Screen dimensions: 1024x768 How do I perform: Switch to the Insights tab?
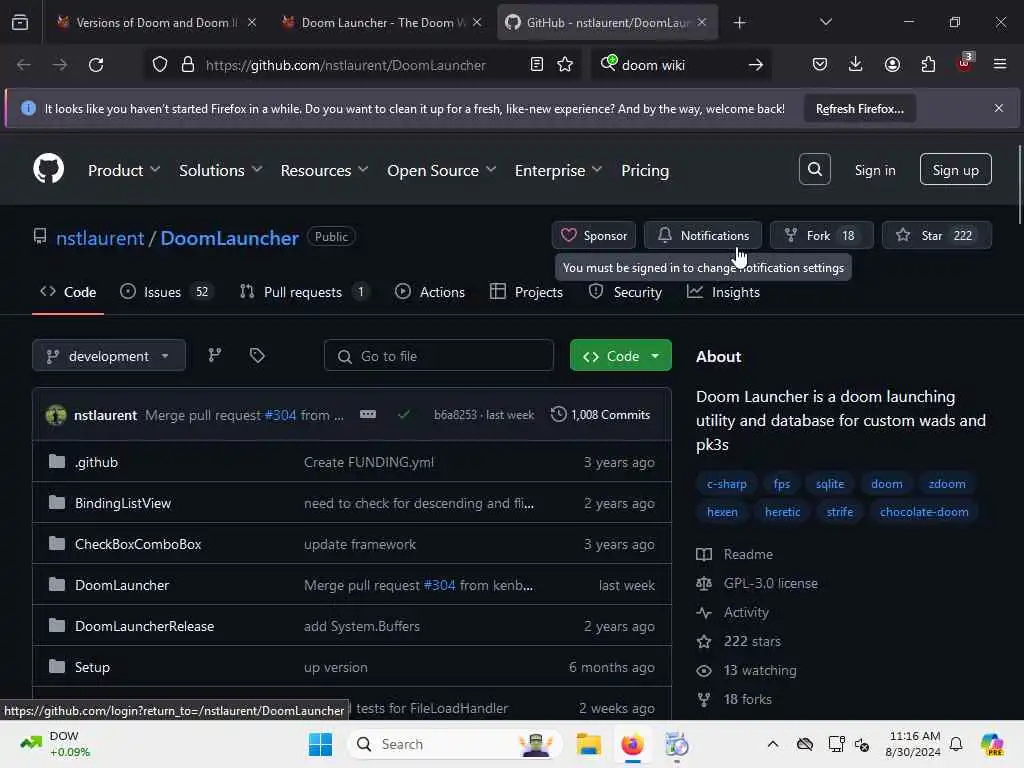pyautogui.click(x=723, y=292)
